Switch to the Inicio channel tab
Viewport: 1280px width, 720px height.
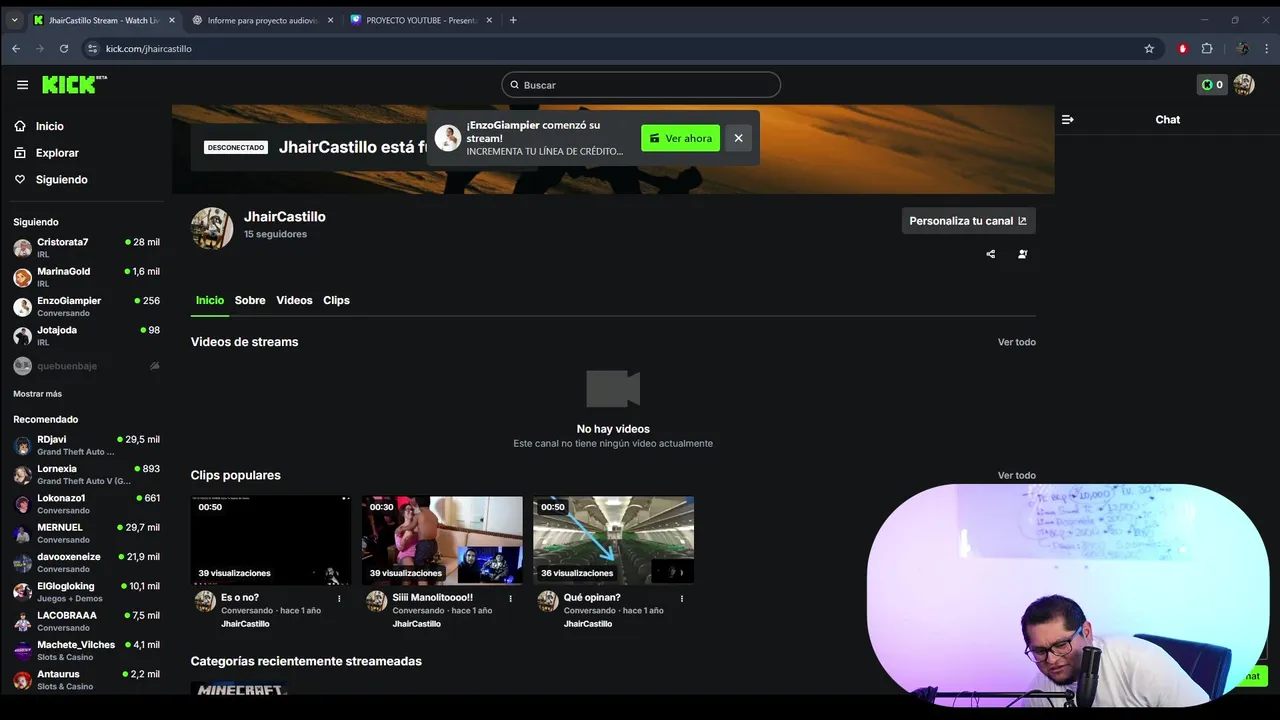(x=210, y=300)
